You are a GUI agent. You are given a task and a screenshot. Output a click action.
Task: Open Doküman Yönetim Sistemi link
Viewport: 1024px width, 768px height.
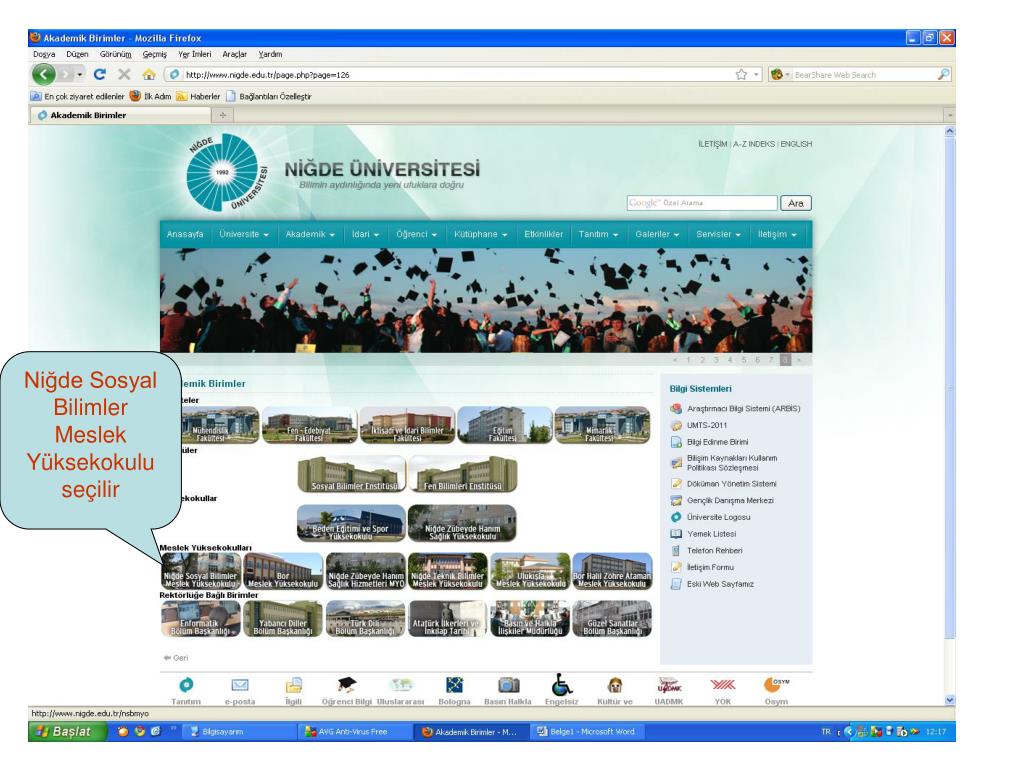click(x=731, y=484)
